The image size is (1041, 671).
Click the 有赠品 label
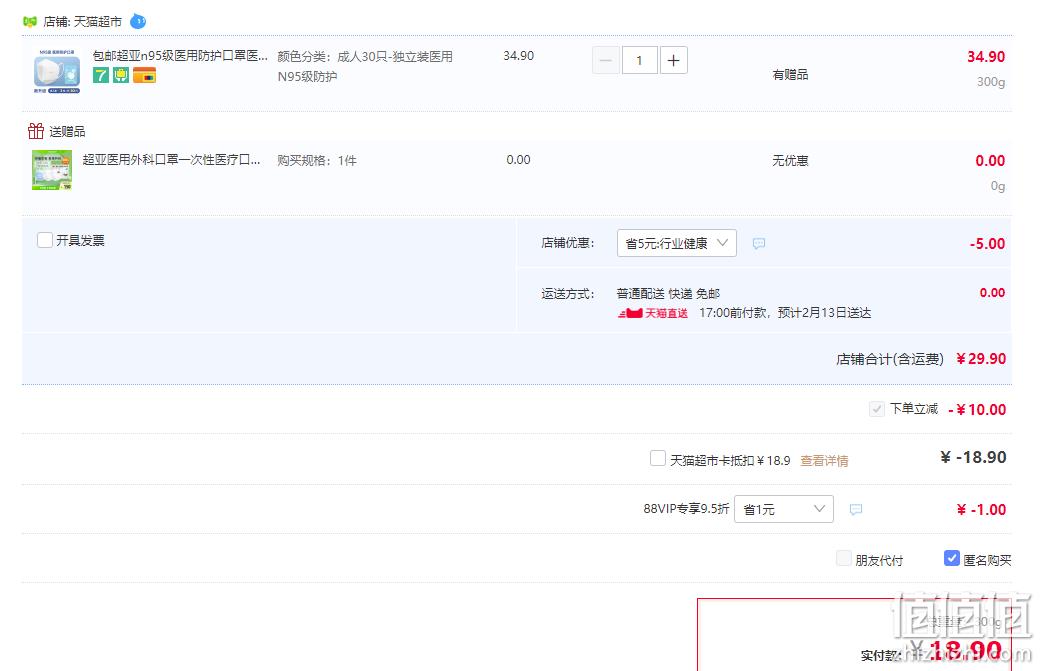[x=790, y=74]
